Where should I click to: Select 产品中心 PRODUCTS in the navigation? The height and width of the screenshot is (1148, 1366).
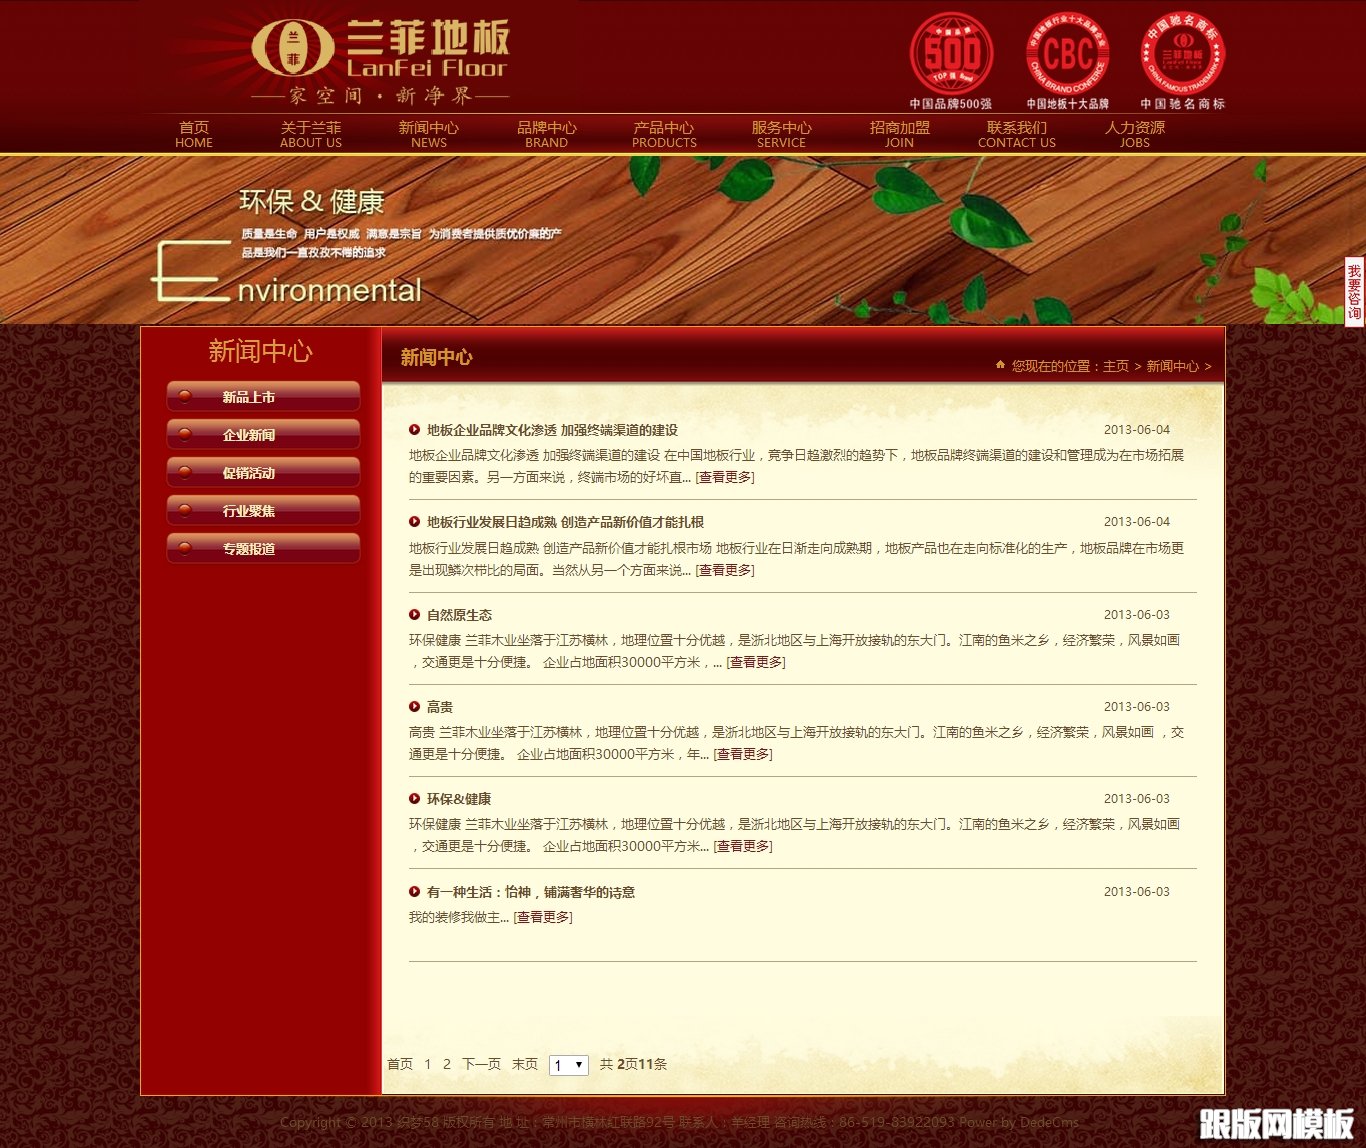click(664, 134)
